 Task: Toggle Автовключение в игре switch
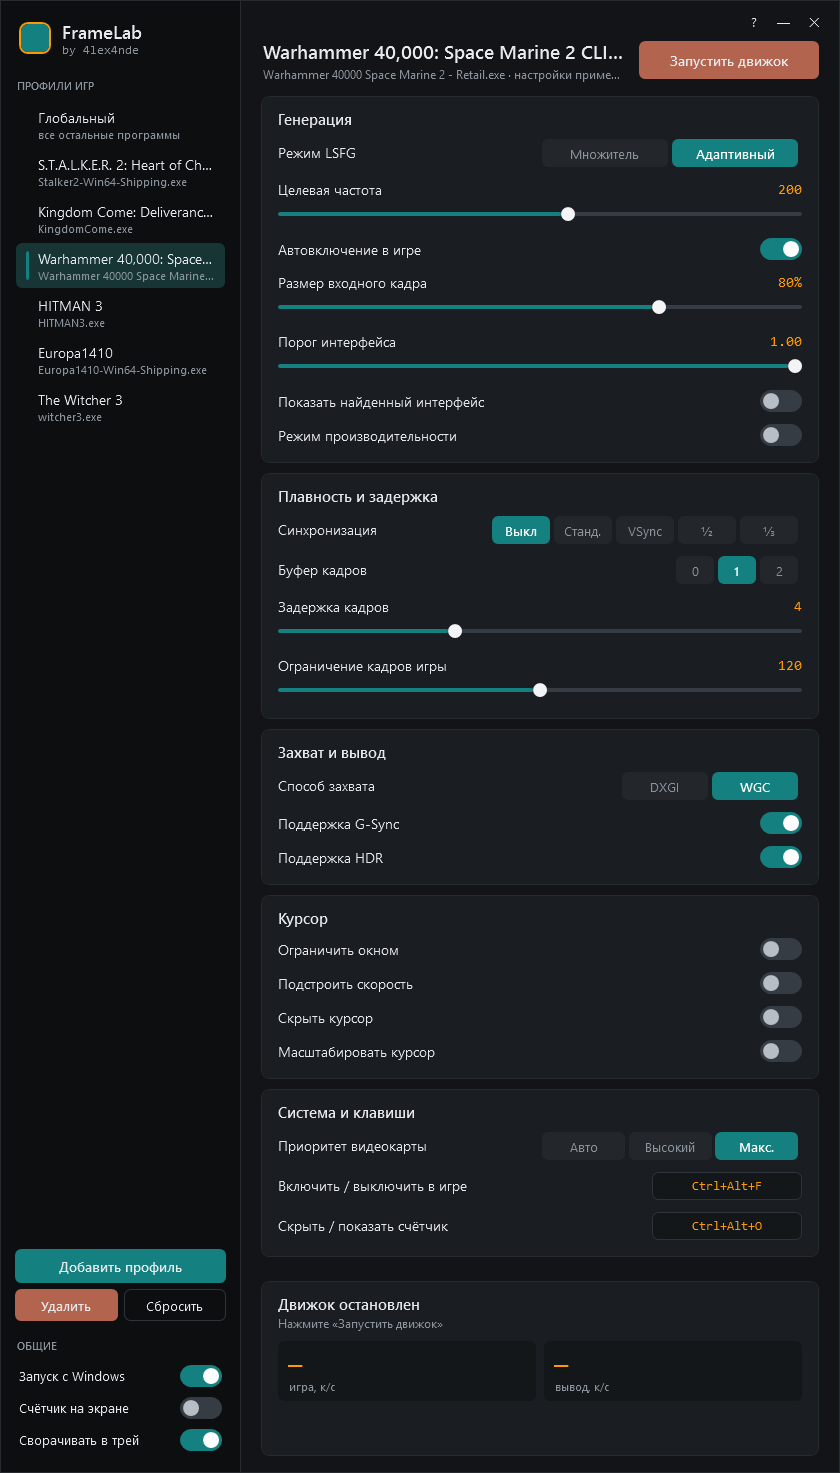(781, 249)
